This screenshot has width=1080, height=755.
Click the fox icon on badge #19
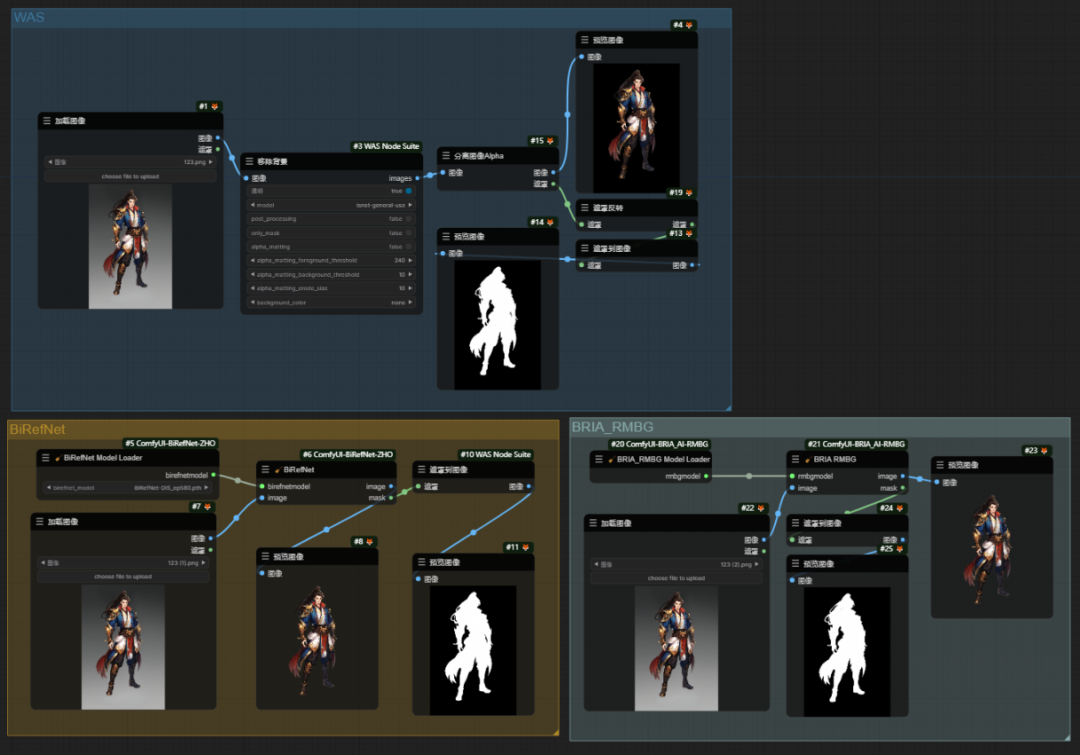pyautogui.click(x=689, y=193)
